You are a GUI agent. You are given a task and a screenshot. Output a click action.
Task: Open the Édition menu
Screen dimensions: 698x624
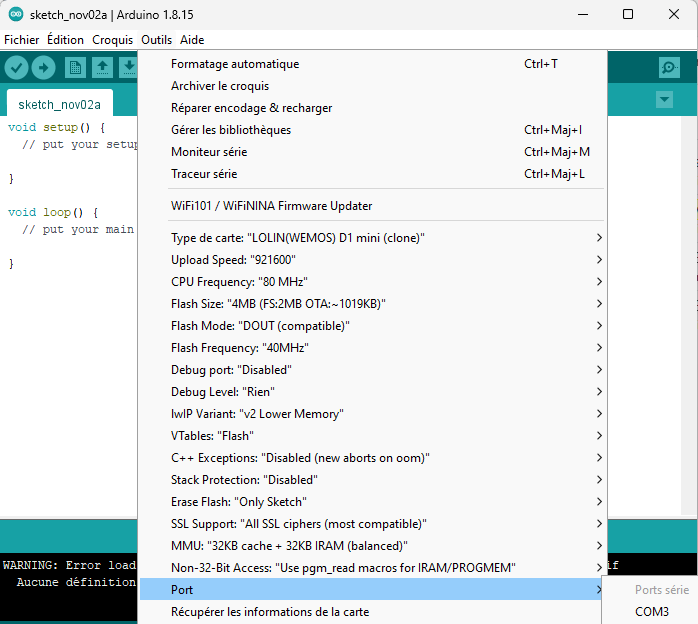65,40
